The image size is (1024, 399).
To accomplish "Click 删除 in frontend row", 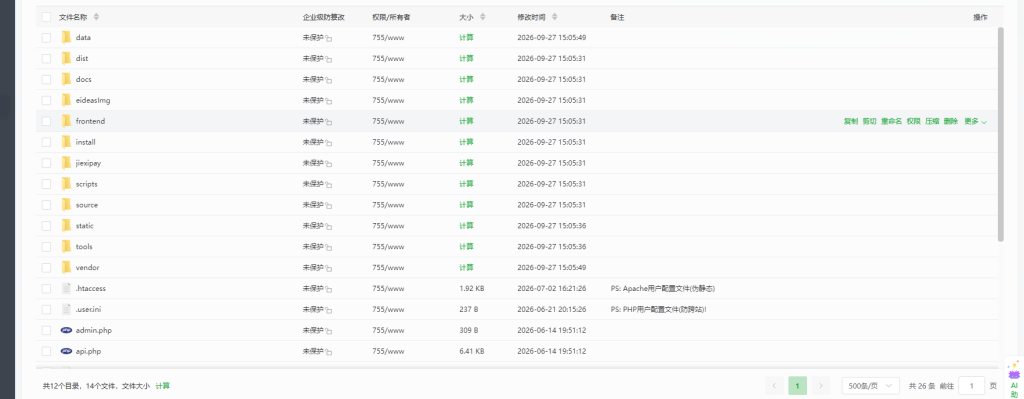I will click(951, 121).
